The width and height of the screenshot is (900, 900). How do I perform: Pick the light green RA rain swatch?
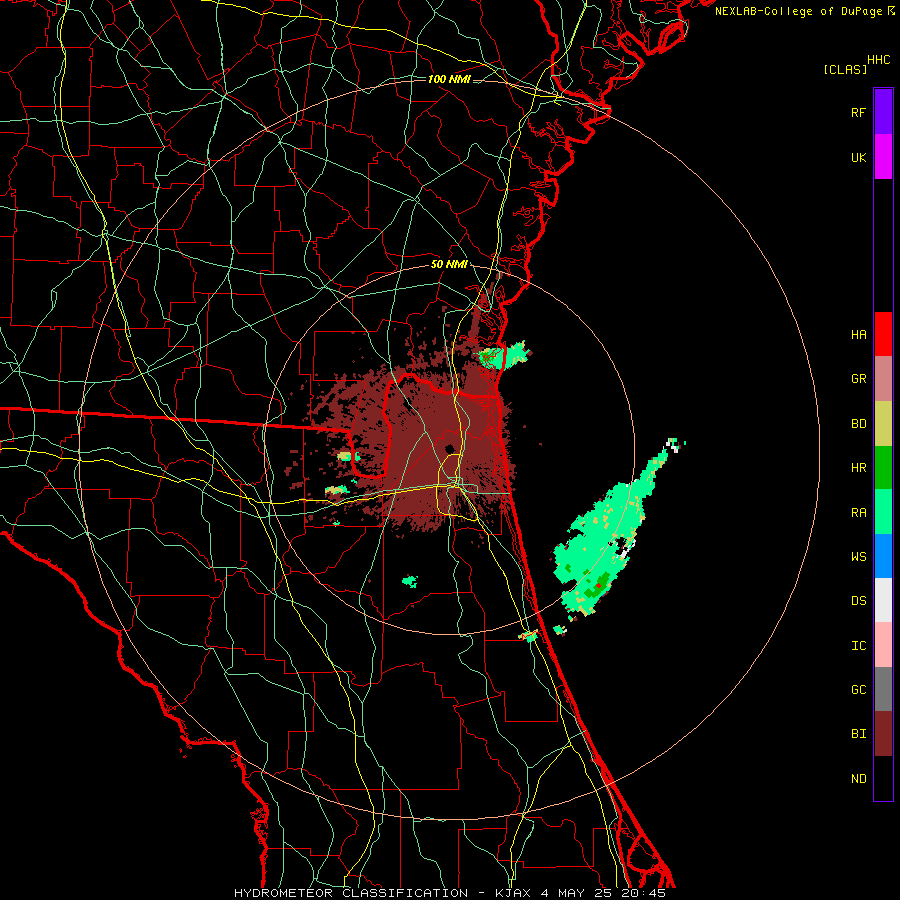(883, 512)
